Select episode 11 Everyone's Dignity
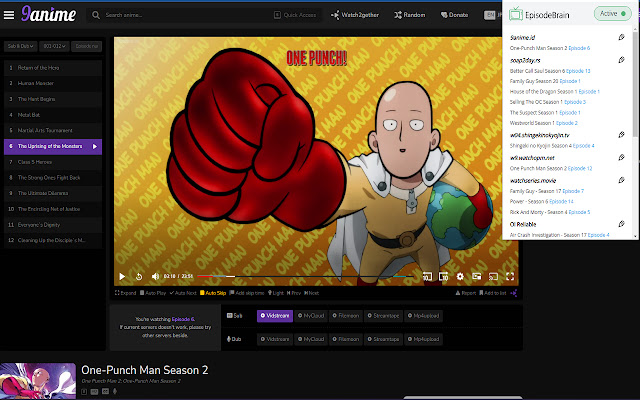Screen dimensions: 640x400 (x=53, y=225)
